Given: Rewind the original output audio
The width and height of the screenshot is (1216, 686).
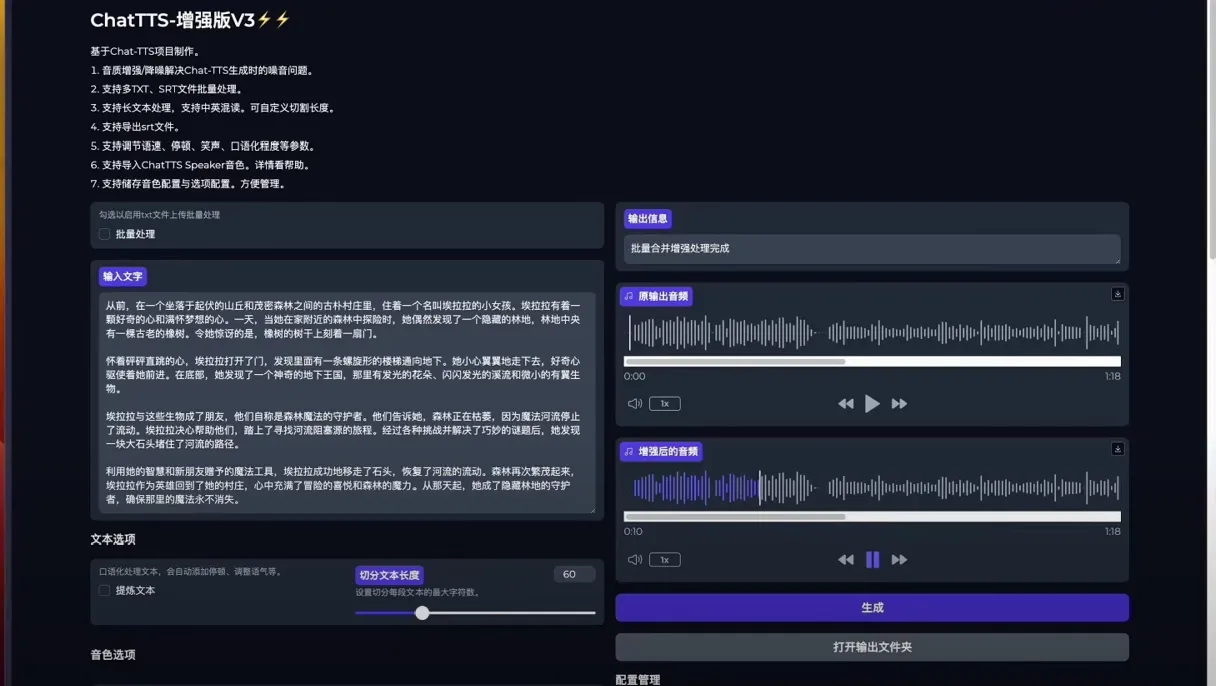Looking at the screenshot, I should tap(846, 404).
